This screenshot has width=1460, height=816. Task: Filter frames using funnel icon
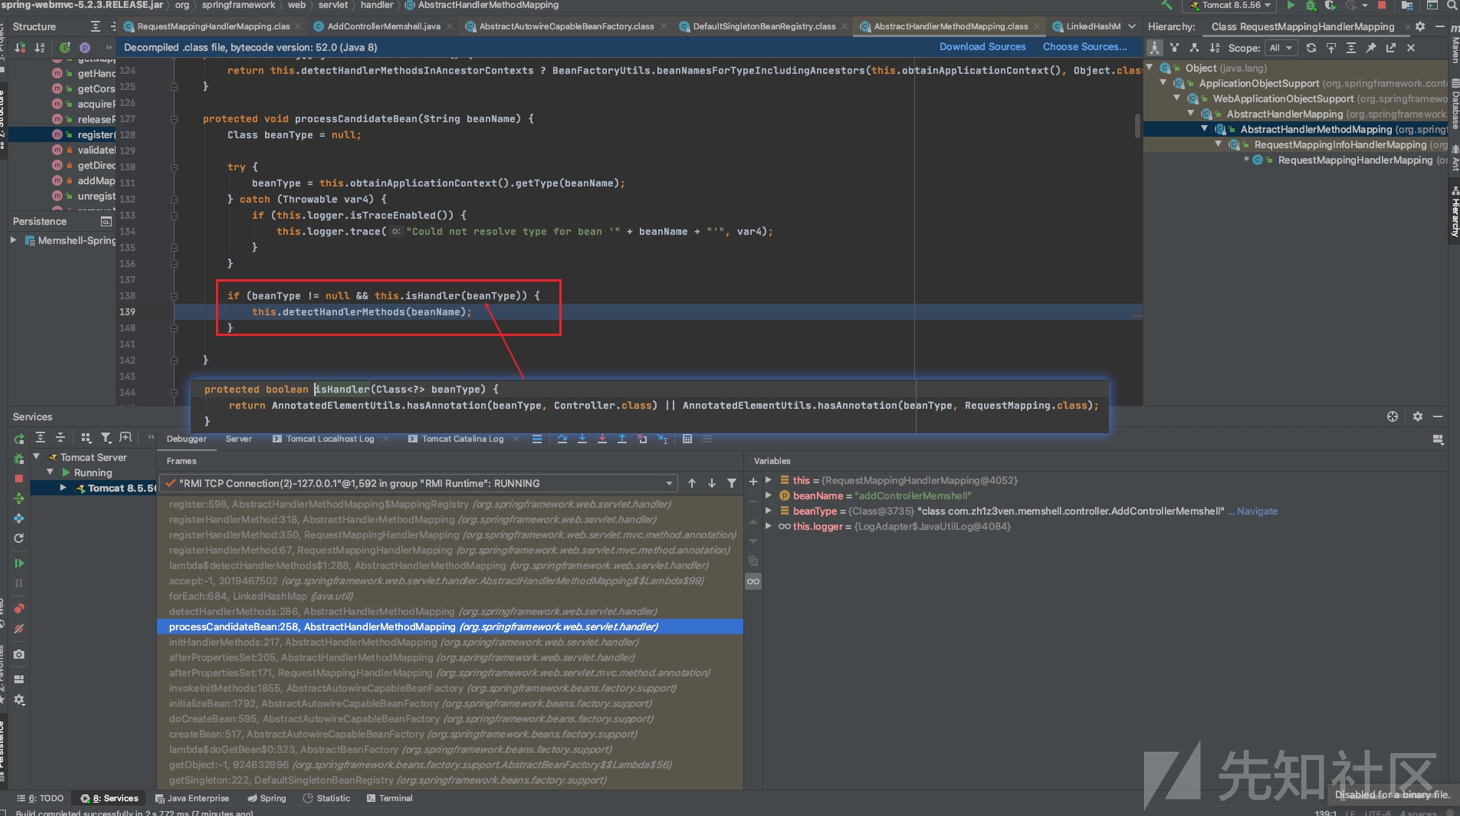[x=732, y=483]
